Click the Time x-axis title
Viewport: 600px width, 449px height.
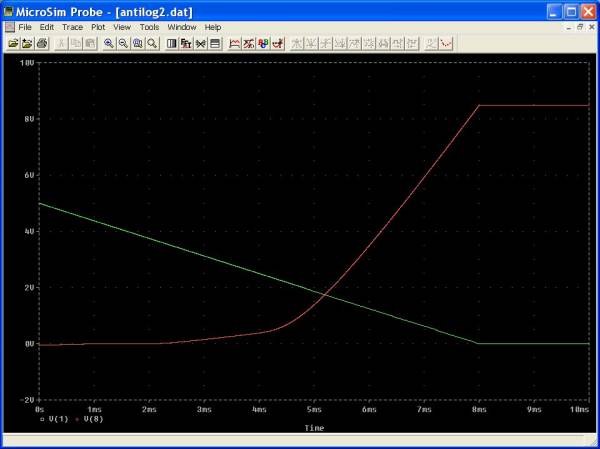pyautogui.click(x=314, y=428)
